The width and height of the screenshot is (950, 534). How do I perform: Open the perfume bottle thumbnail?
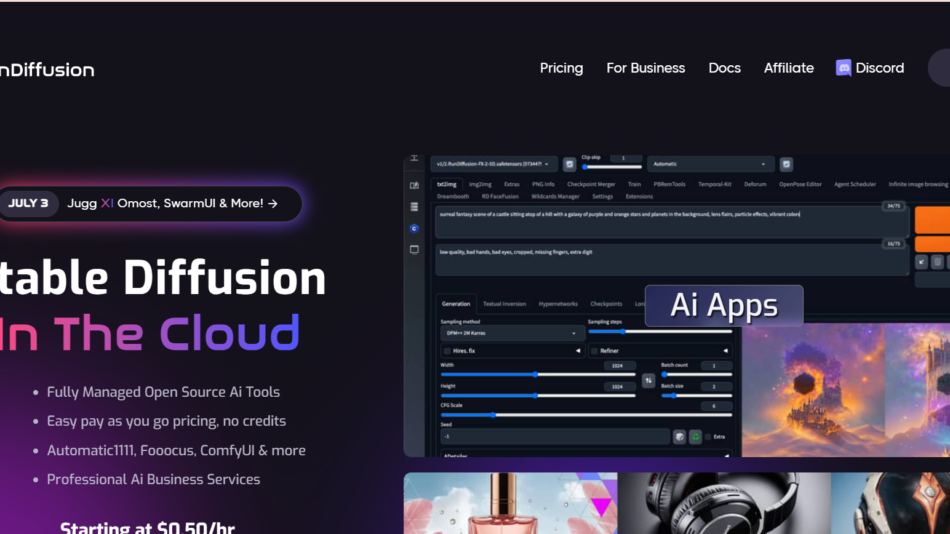[x=510, y=503]
